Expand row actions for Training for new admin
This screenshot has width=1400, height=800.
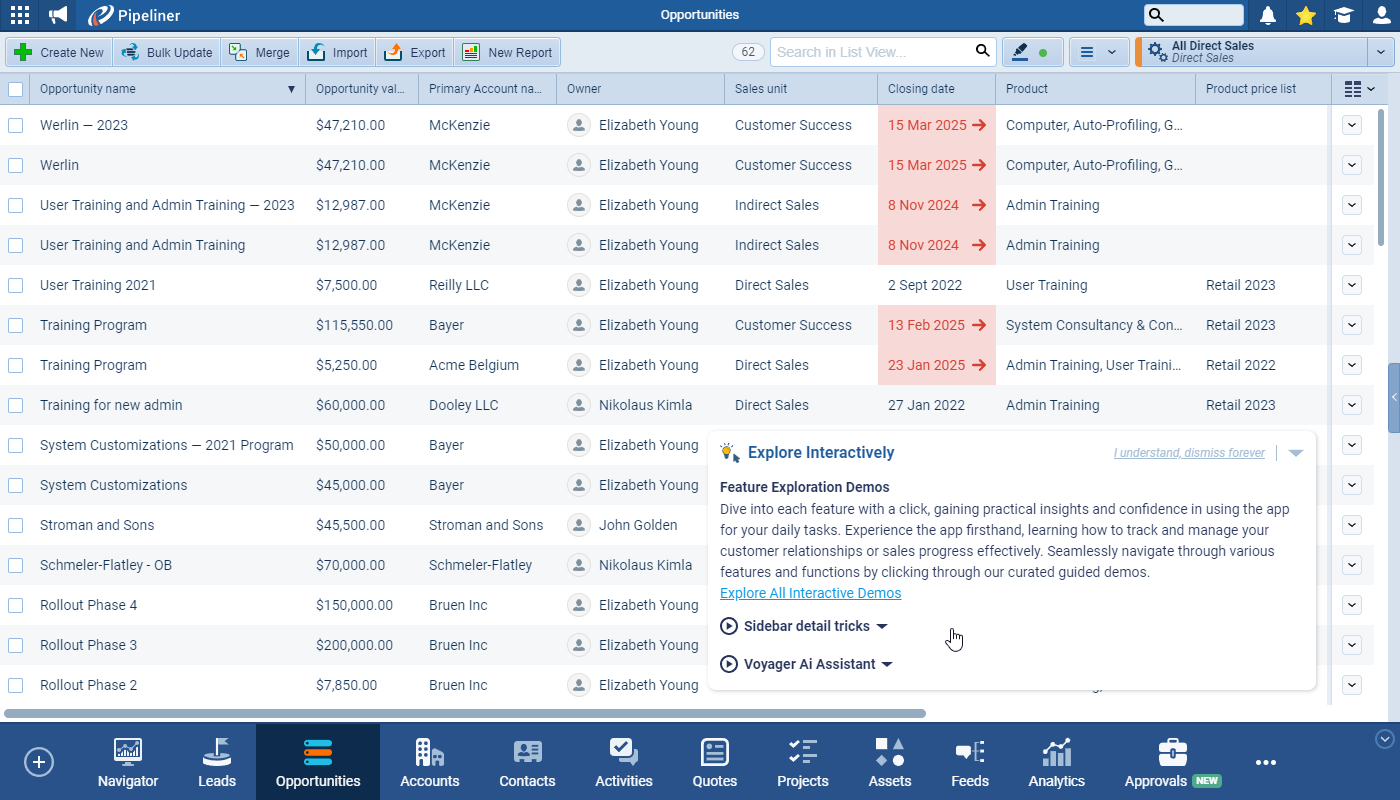(1352, 405)
